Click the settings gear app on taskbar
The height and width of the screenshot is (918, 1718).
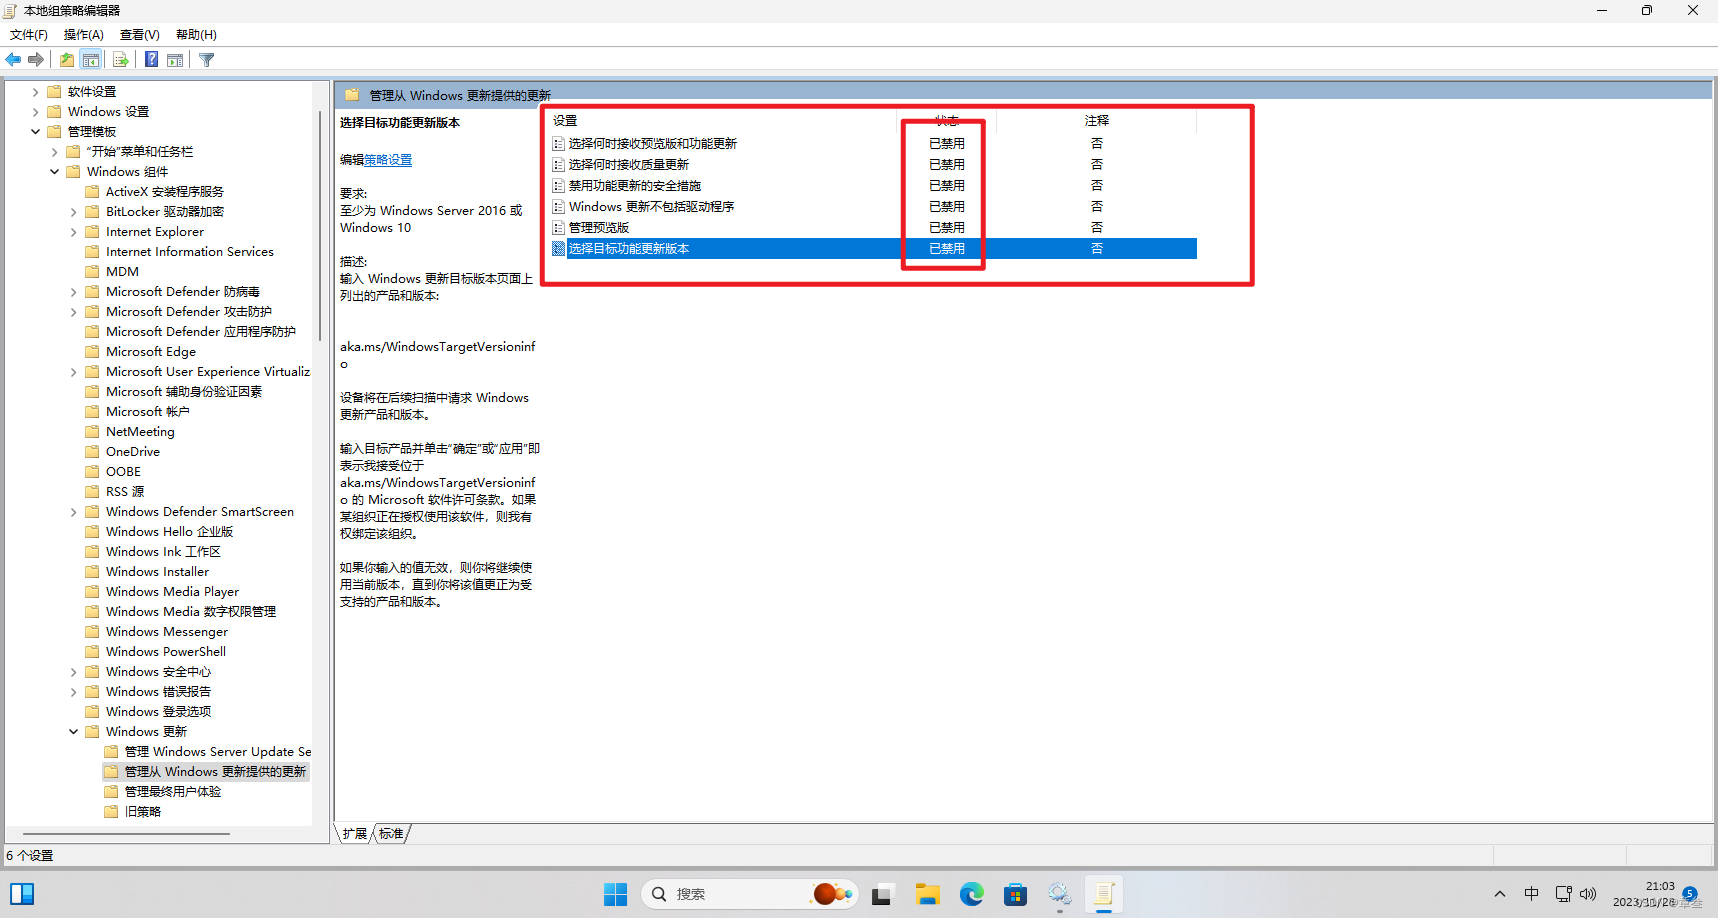[1059, 894]
